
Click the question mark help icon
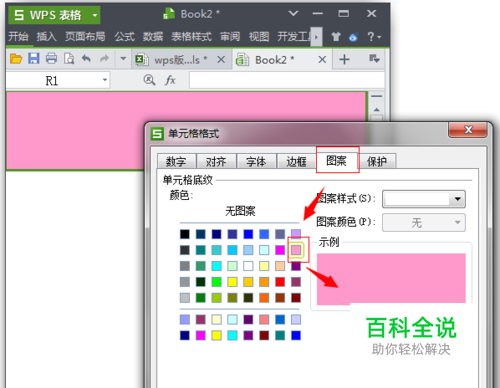coord(371,37)
